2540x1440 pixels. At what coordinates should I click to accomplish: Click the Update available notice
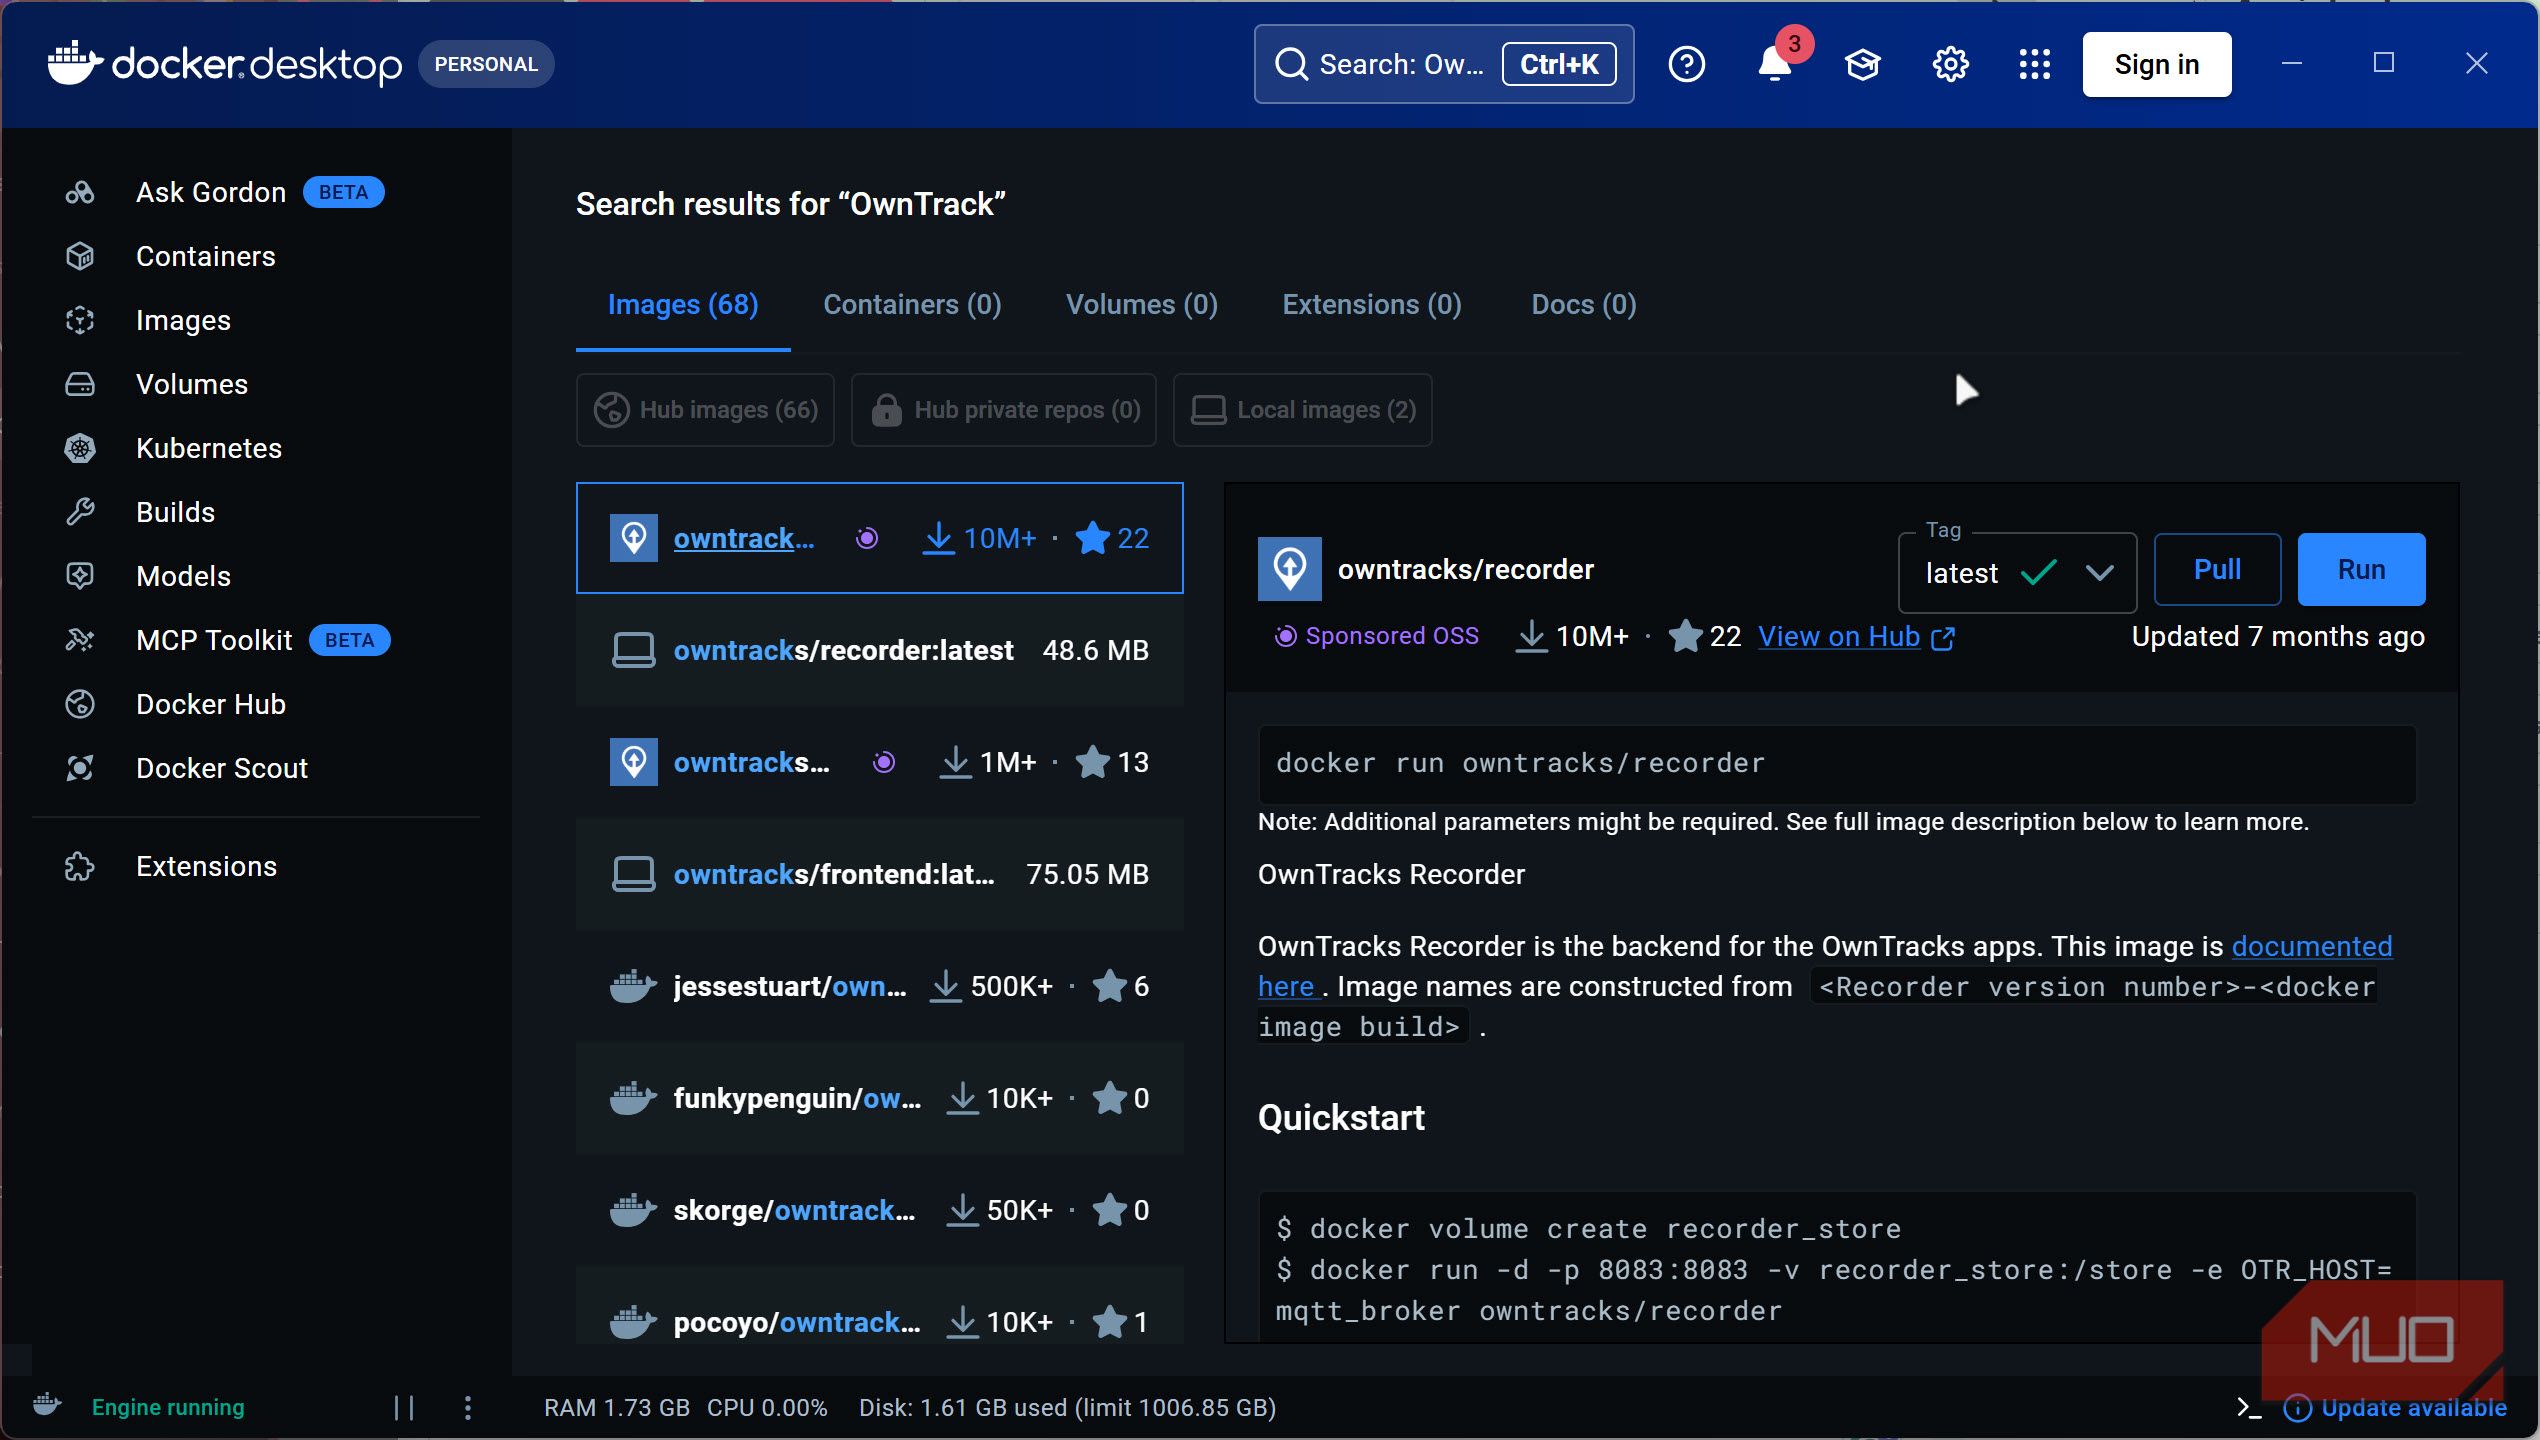[x=2396, y=1408]
